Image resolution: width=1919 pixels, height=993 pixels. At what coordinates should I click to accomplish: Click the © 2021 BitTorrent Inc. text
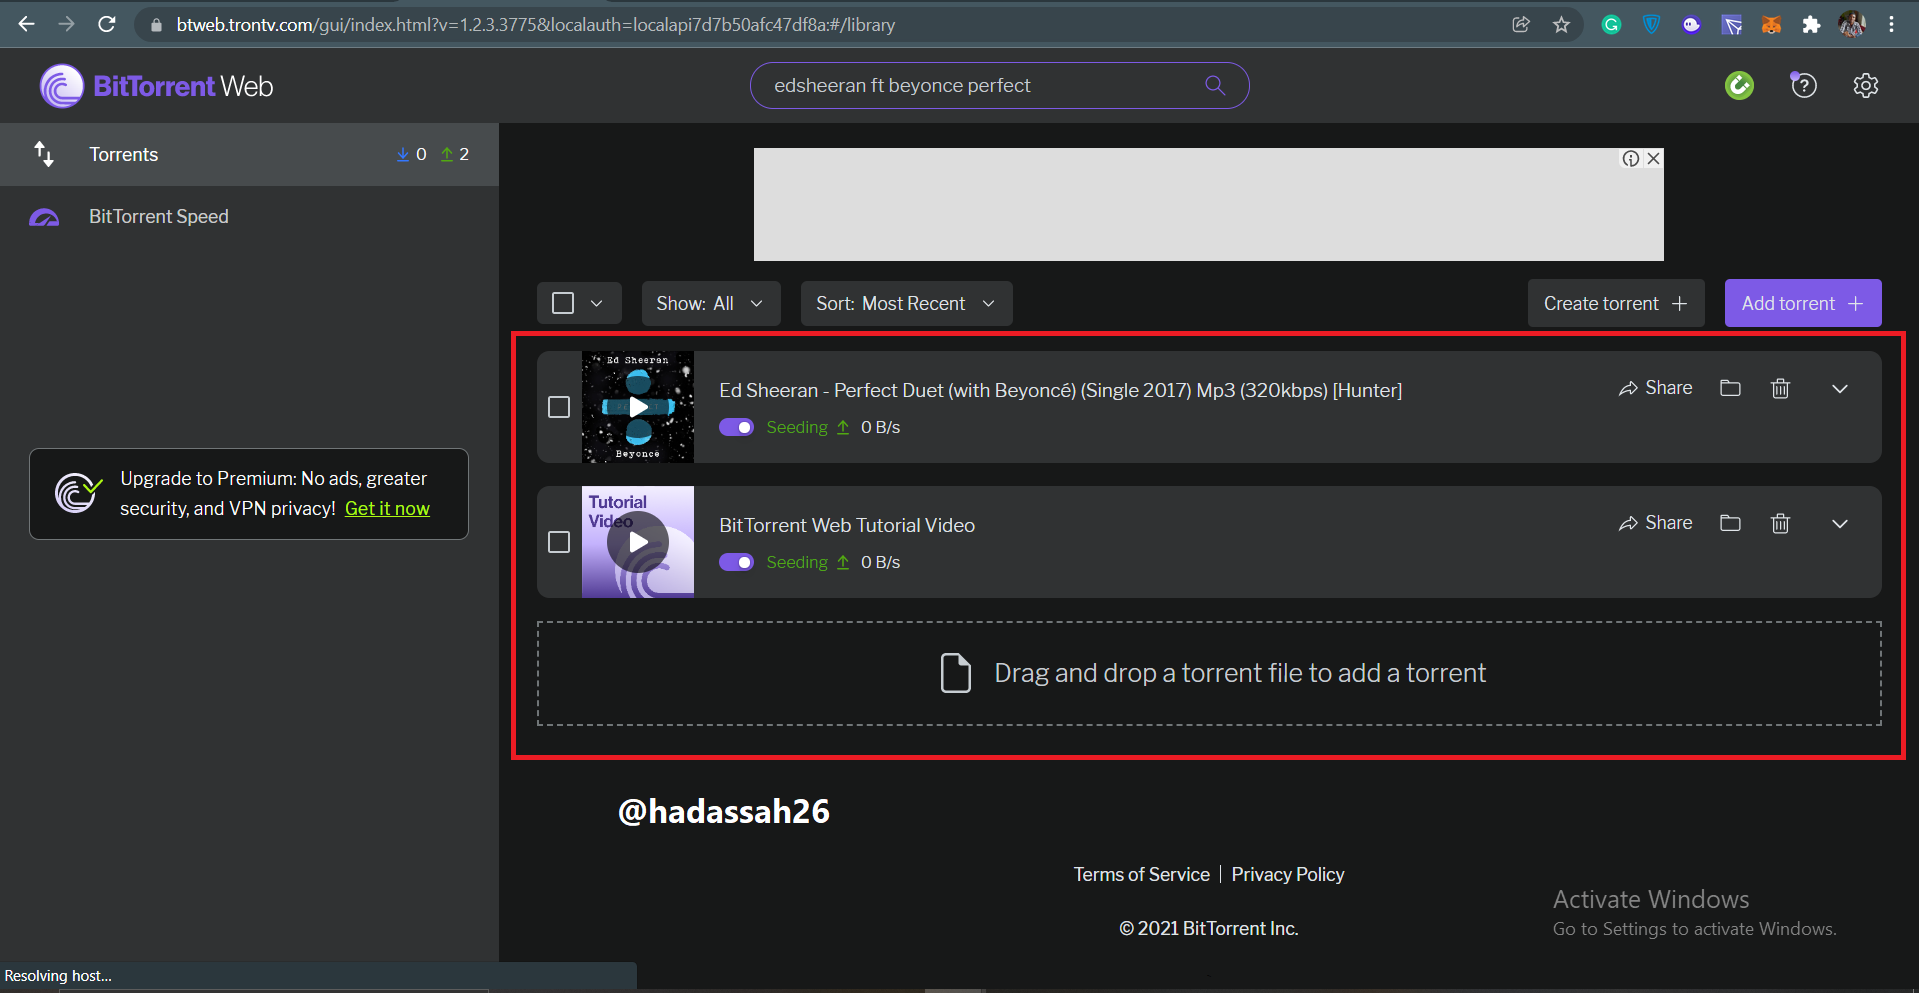[1208, 928]
